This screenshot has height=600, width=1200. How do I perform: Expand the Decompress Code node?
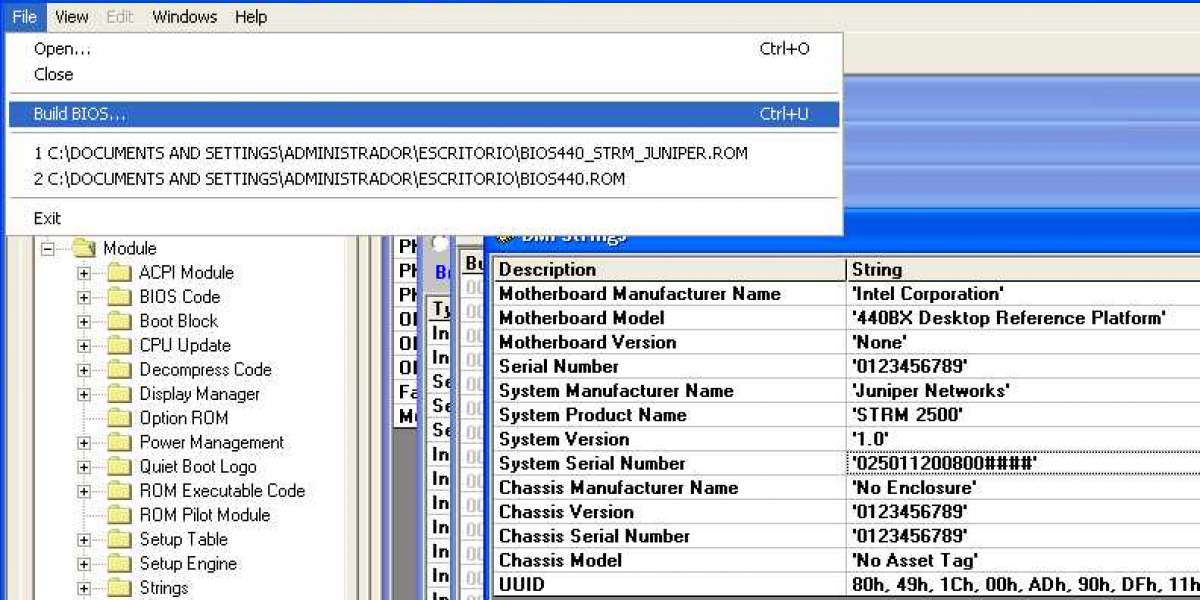84,370
